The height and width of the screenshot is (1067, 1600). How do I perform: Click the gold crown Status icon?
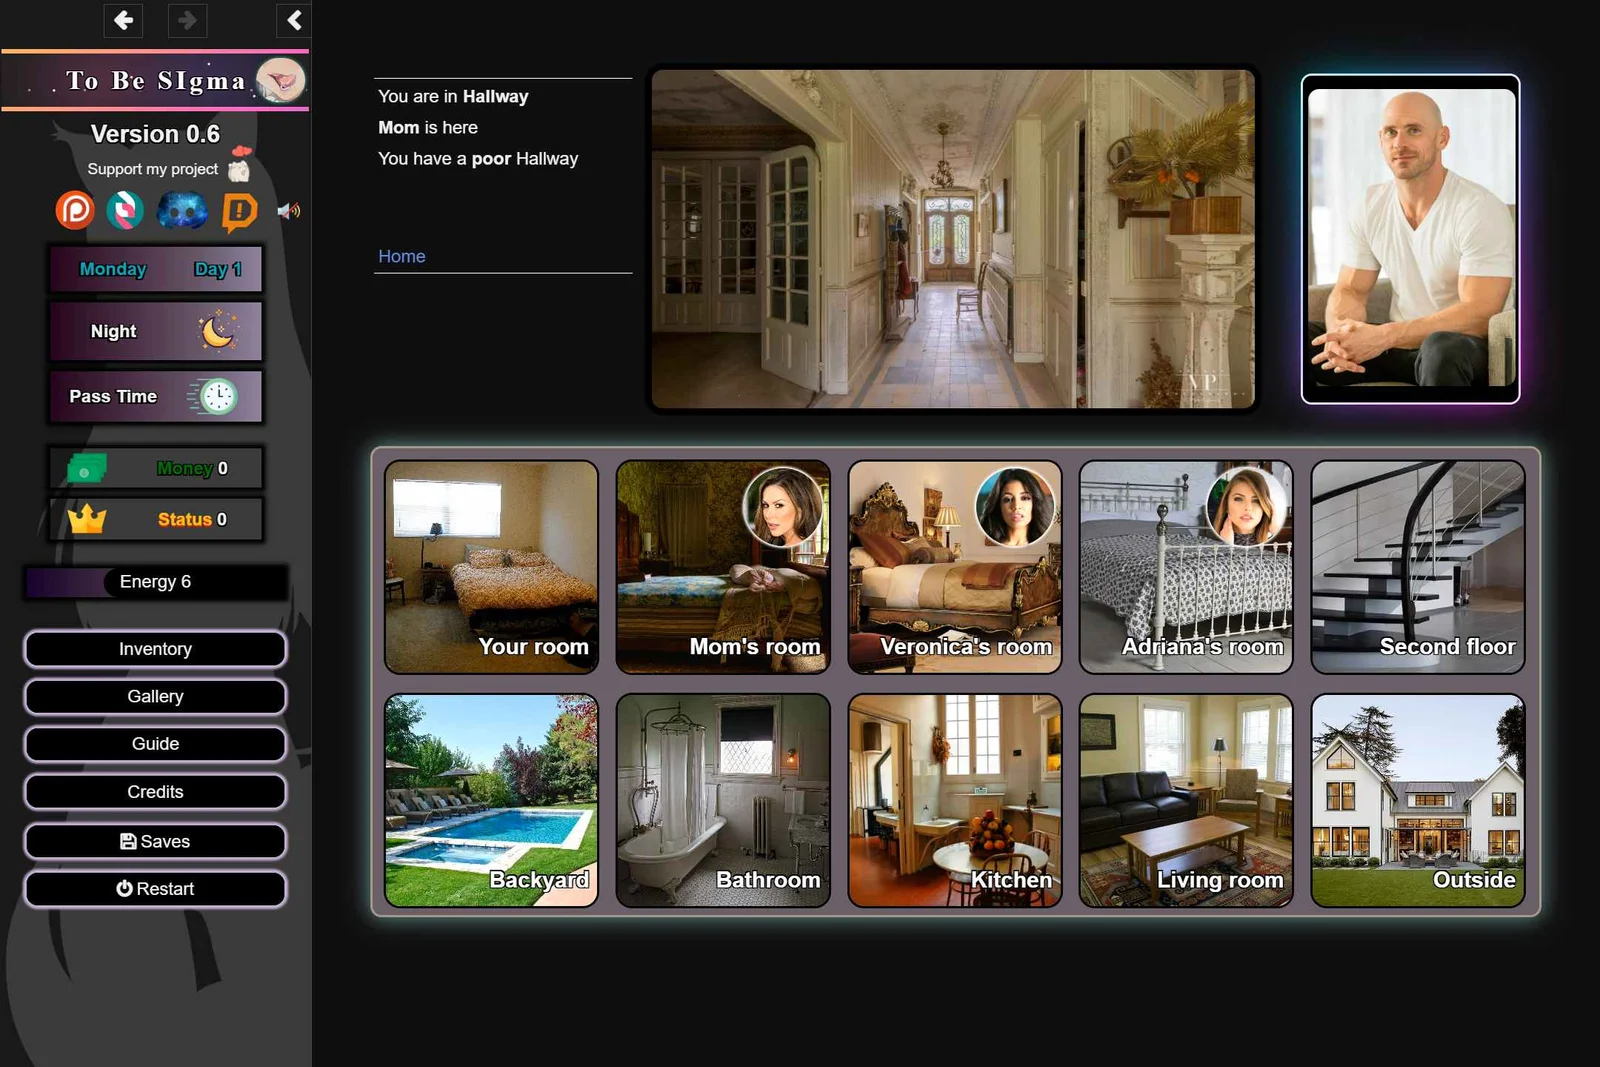pyautogui.click(x=87, y=519)
